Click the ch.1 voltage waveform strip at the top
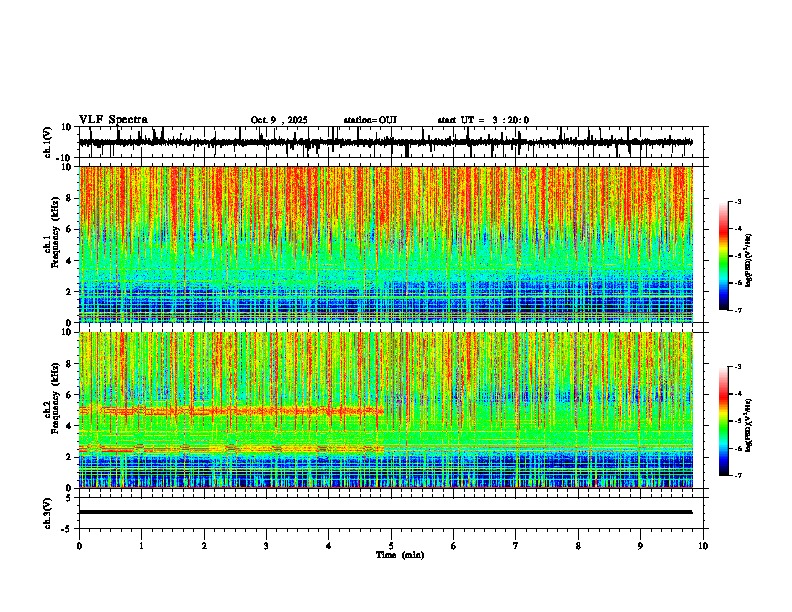The width and height of the screenshot is (792, 612). click(385, 142)
